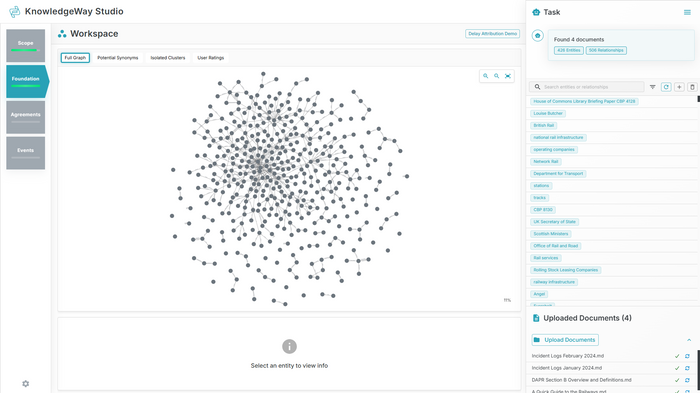The image size is (700, 393).
Task: Click the KnowledgeWay Studio logo icon
Action: point(15,12)
